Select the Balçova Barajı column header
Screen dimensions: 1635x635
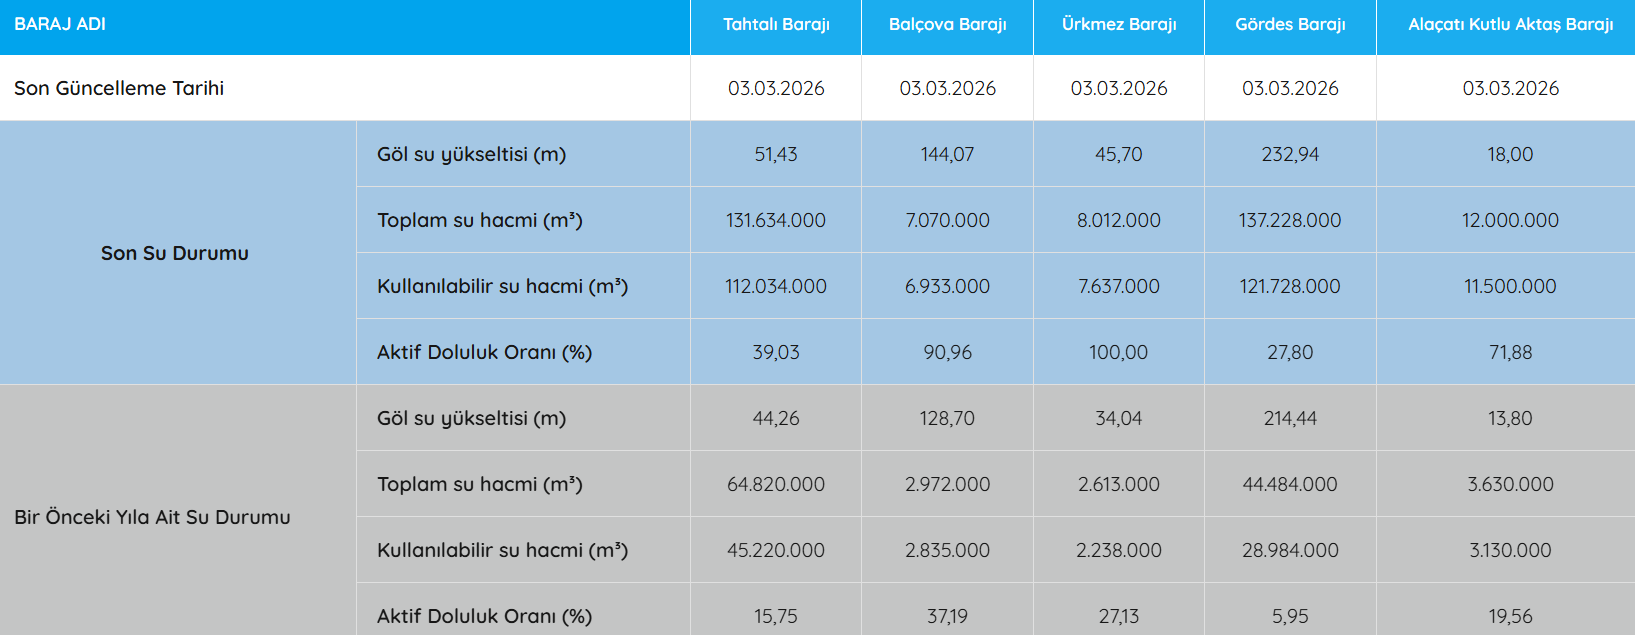point(947,24)
